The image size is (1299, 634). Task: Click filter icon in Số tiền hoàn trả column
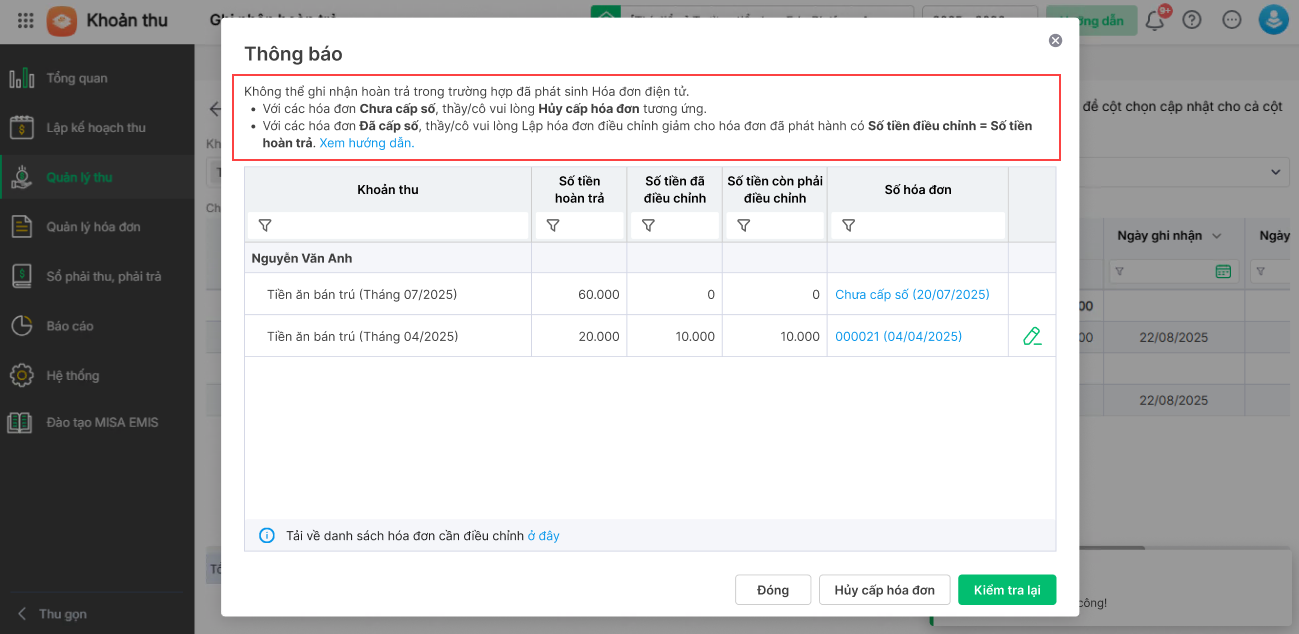point(553,226)
